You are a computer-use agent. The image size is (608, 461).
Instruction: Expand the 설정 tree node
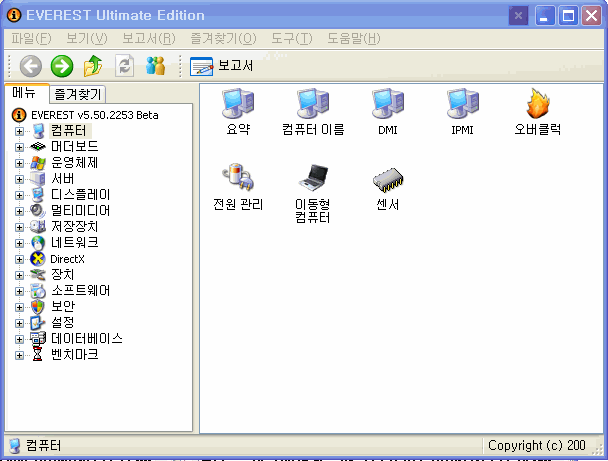(19, 323)
